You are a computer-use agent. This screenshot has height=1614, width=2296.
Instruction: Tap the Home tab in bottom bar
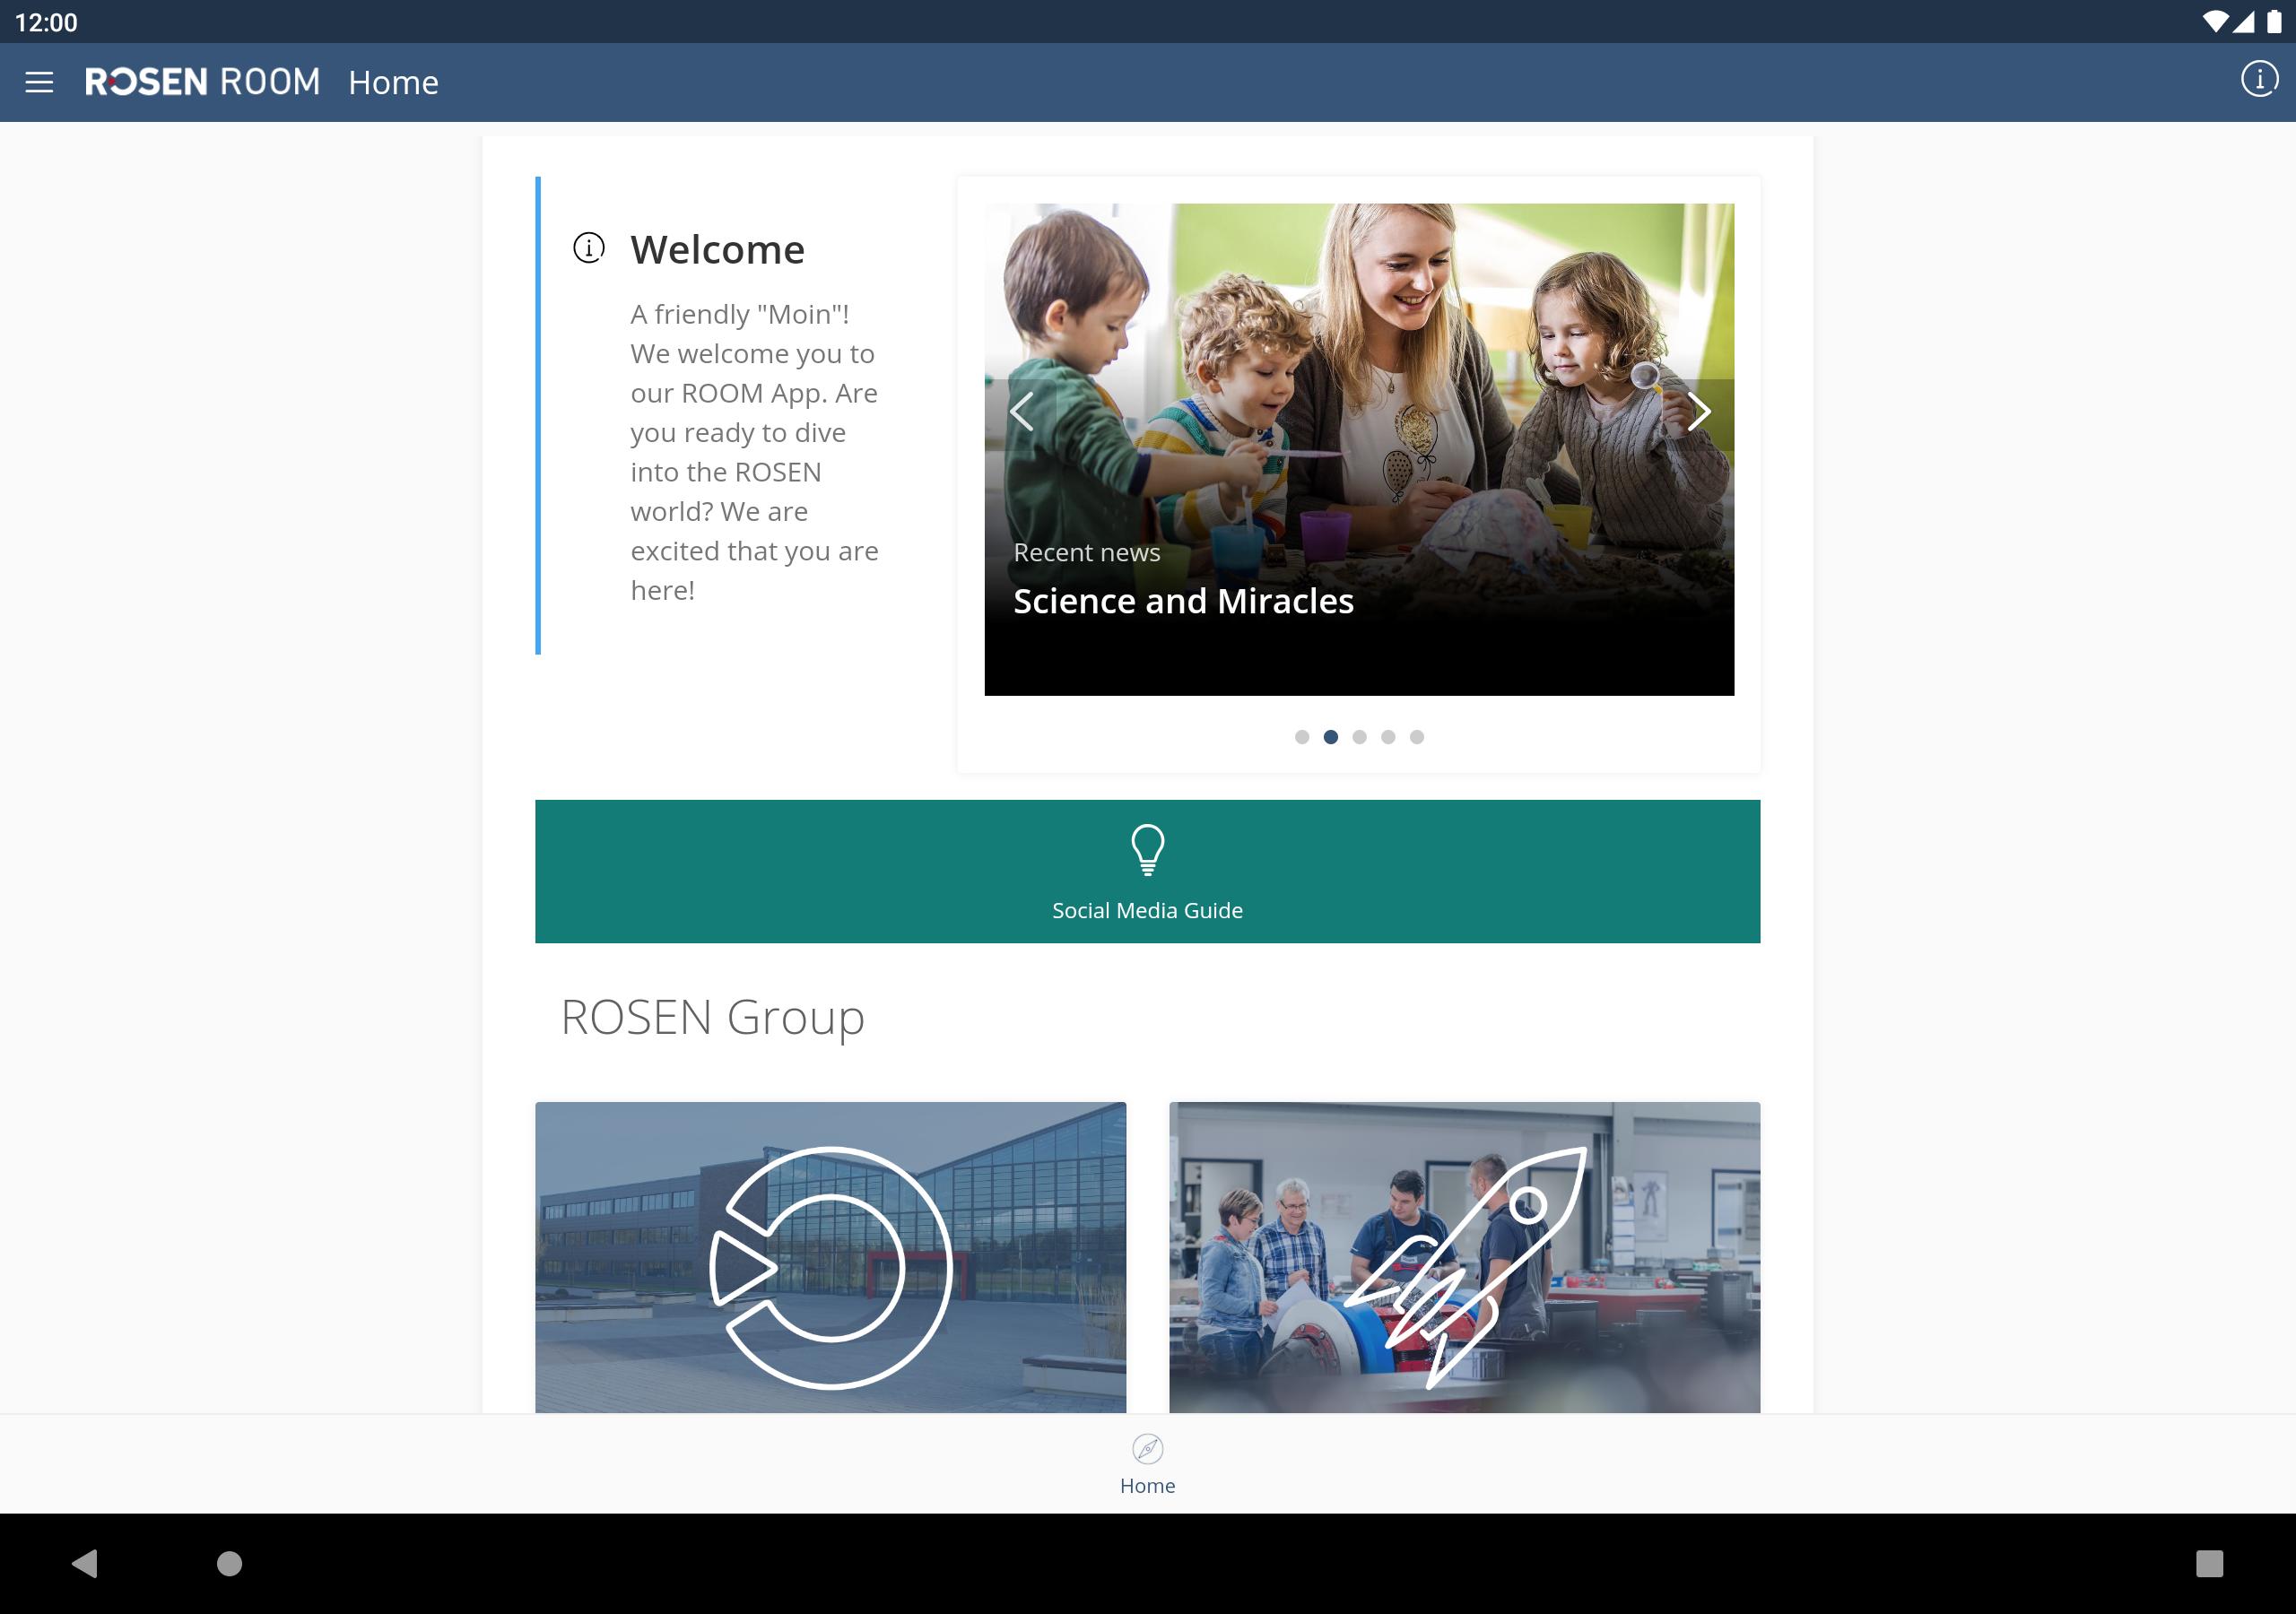click(1147, 1464)
